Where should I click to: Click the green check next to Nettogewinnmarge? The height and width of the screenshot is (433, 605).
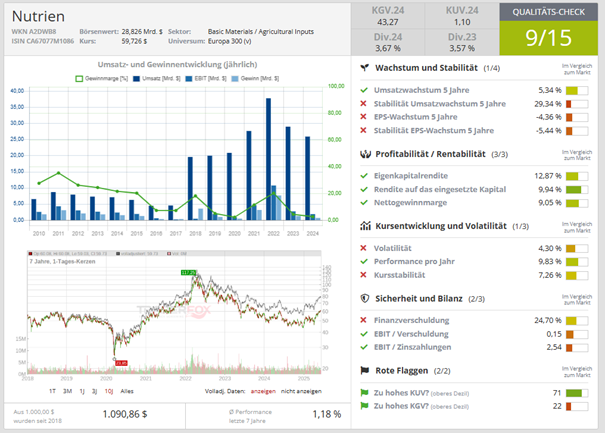point(363,202)
